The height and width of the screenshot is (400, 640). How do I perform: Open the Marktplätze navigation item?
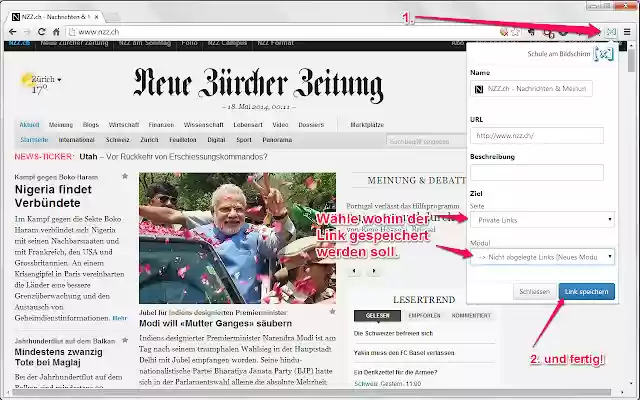367,124
